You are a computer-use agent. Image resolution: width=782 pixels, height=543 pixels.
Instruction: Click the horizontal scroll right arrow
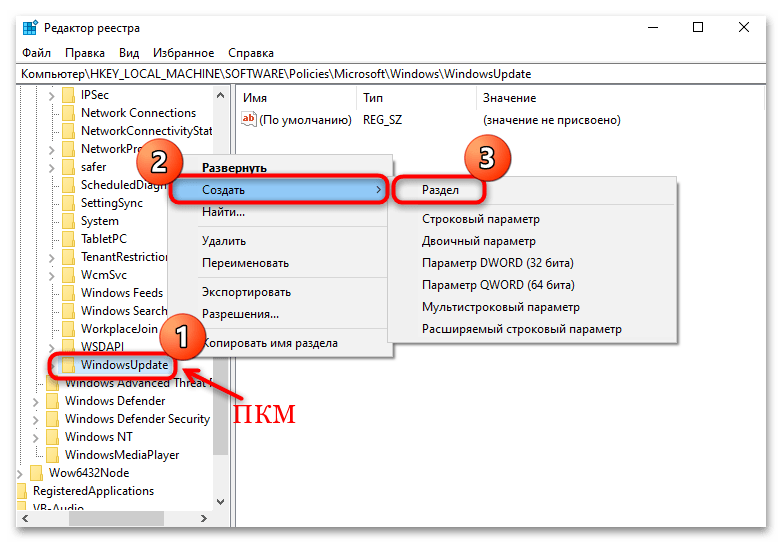(203, 519)
